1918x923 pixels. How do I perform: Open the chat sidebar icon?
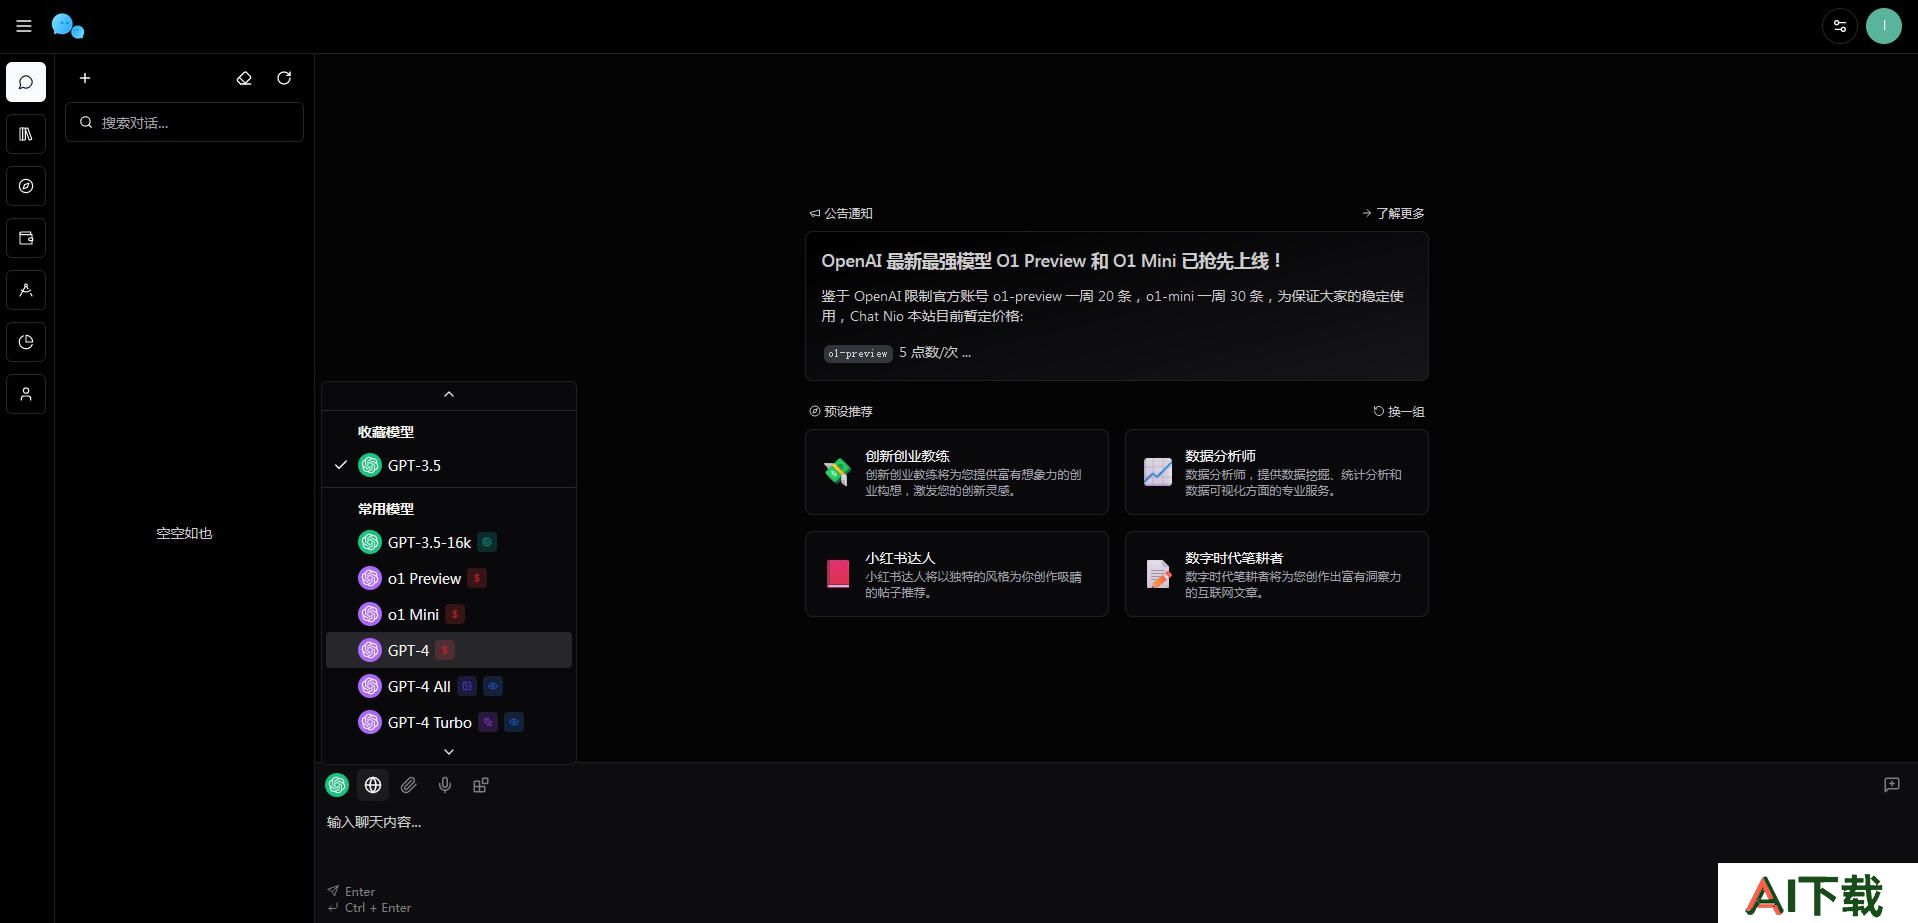pyautogui.click(x=26, y=82)
